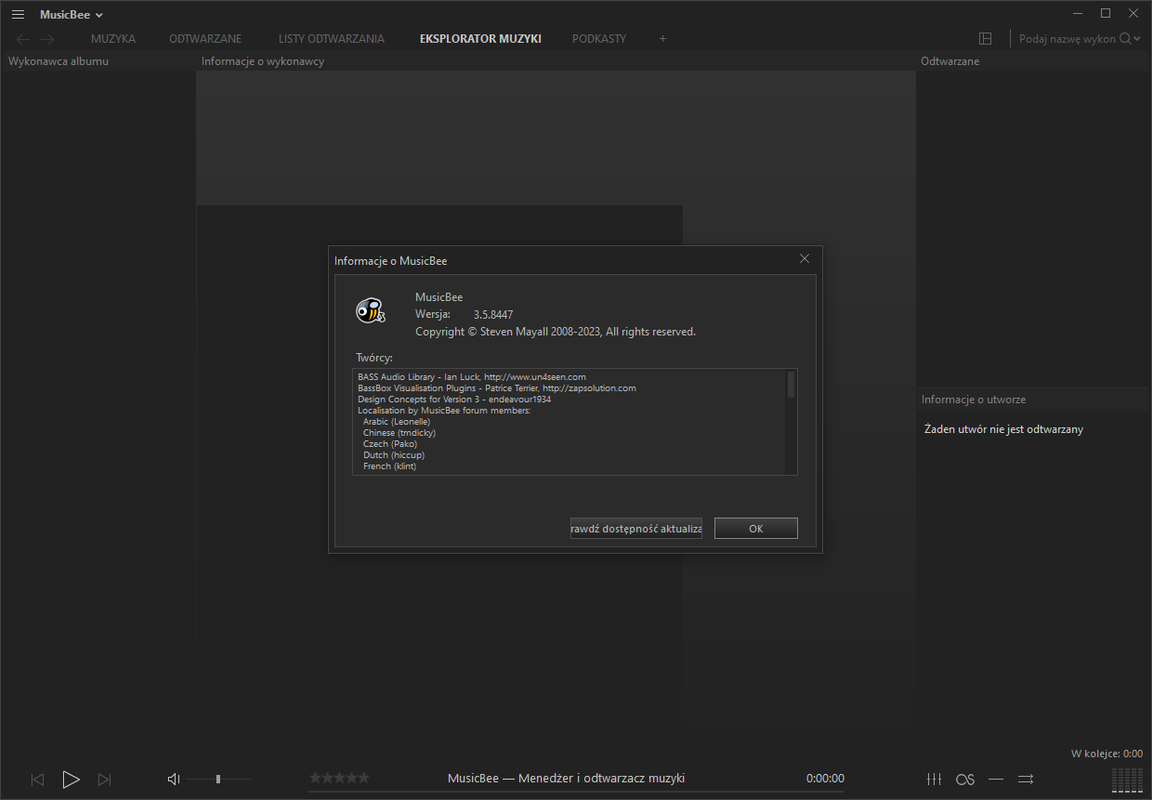This screenshot has height=800, width=1152.
Task: Open the LISTY ODTWARZANIA tab
Action: [331, 39]
